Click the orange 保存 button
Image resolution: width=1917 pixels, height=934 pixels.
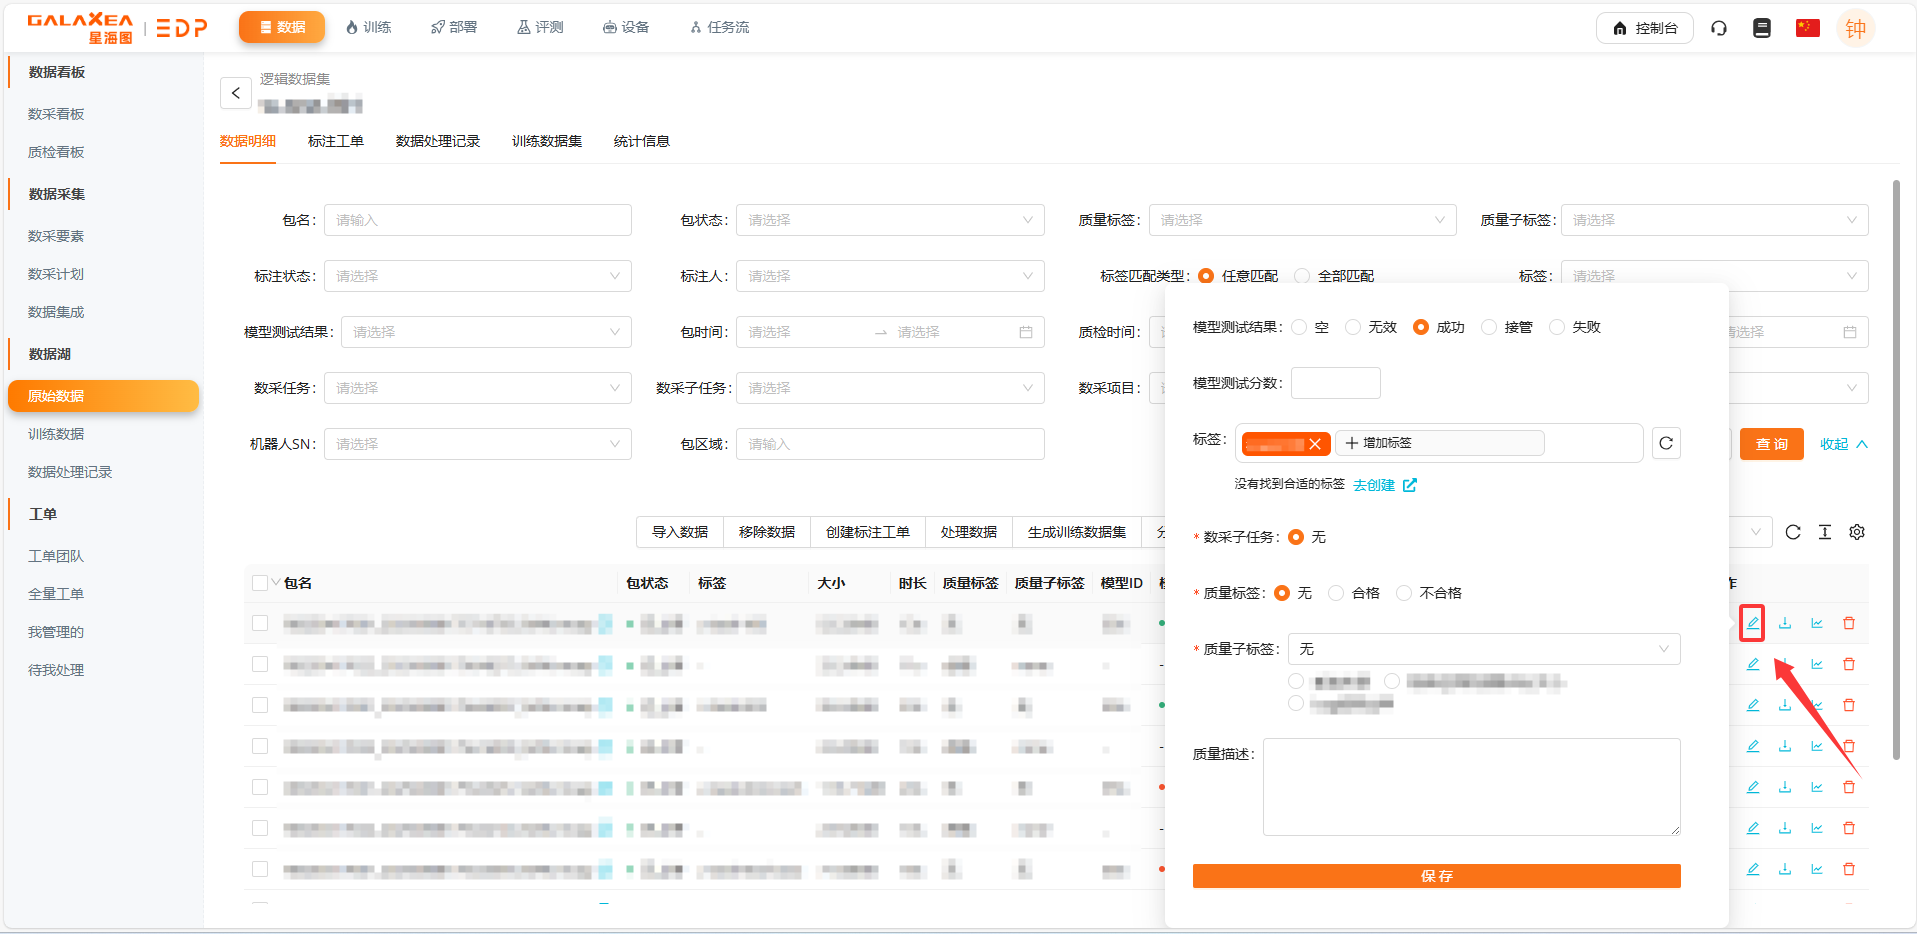(x=1436, y=876)
